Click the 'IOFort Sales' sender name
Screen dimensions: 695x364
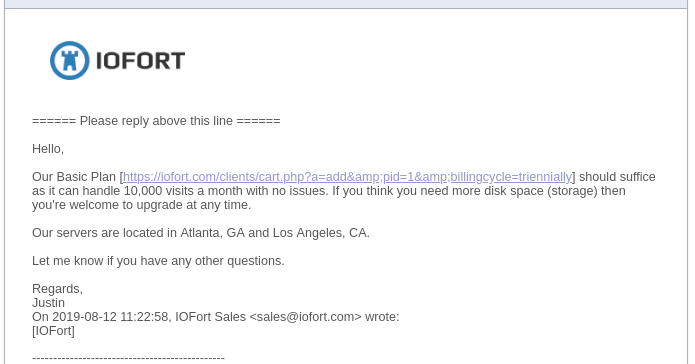click(x=211, y=317)
